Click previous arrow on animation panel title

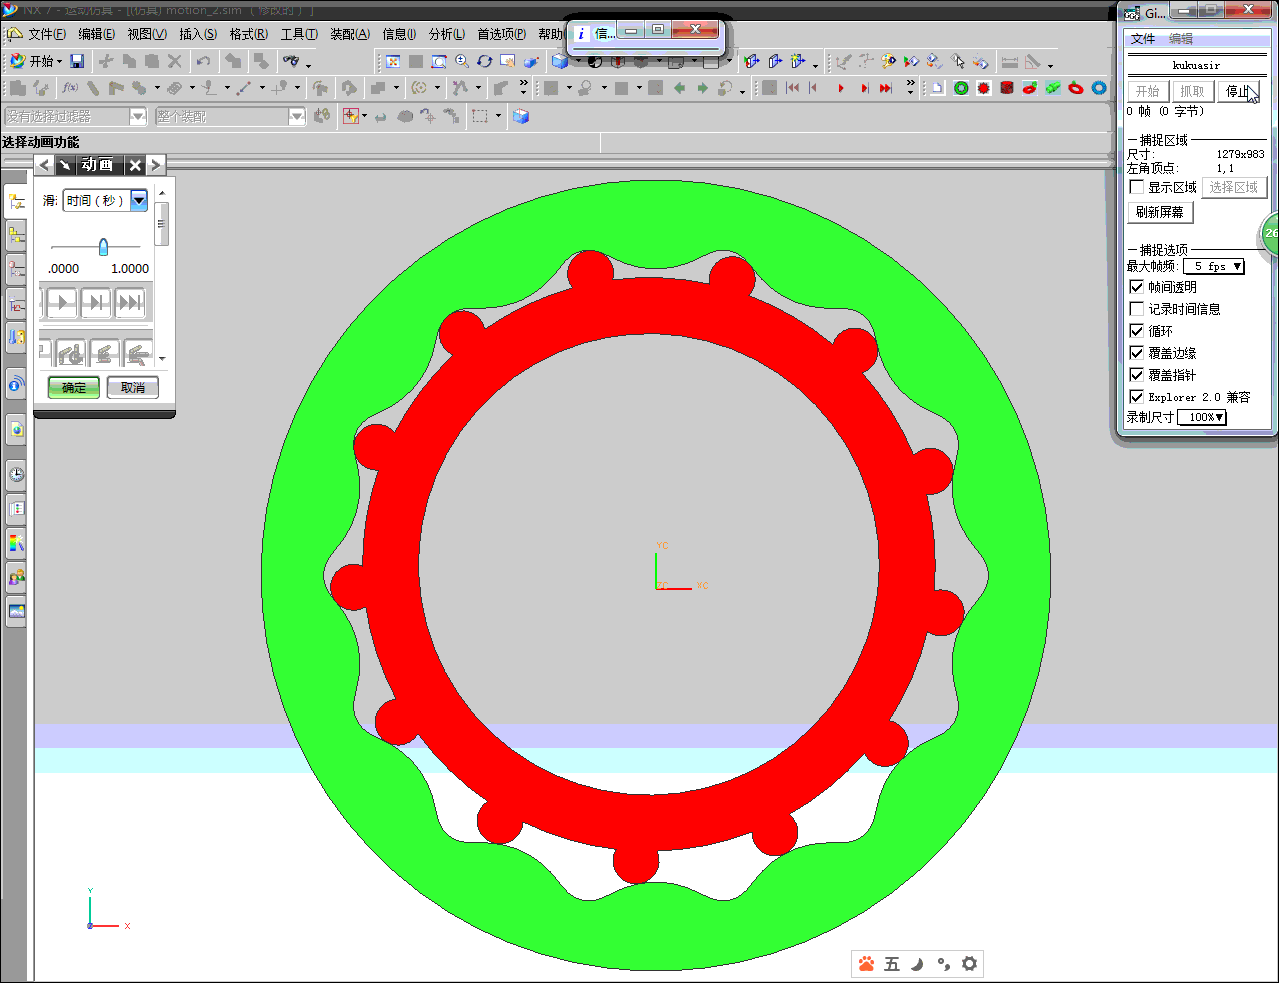coord(44,165)
